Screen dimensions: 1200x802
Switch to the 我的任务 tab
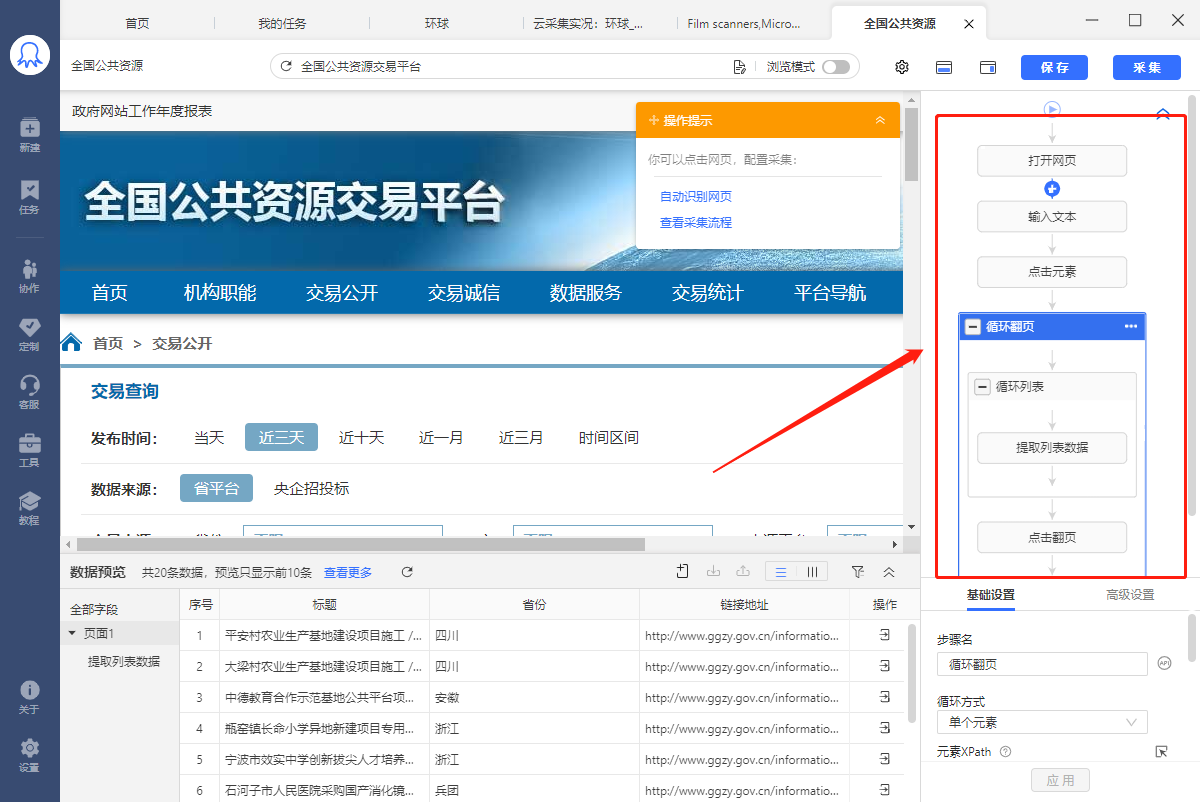pos(282,23)
